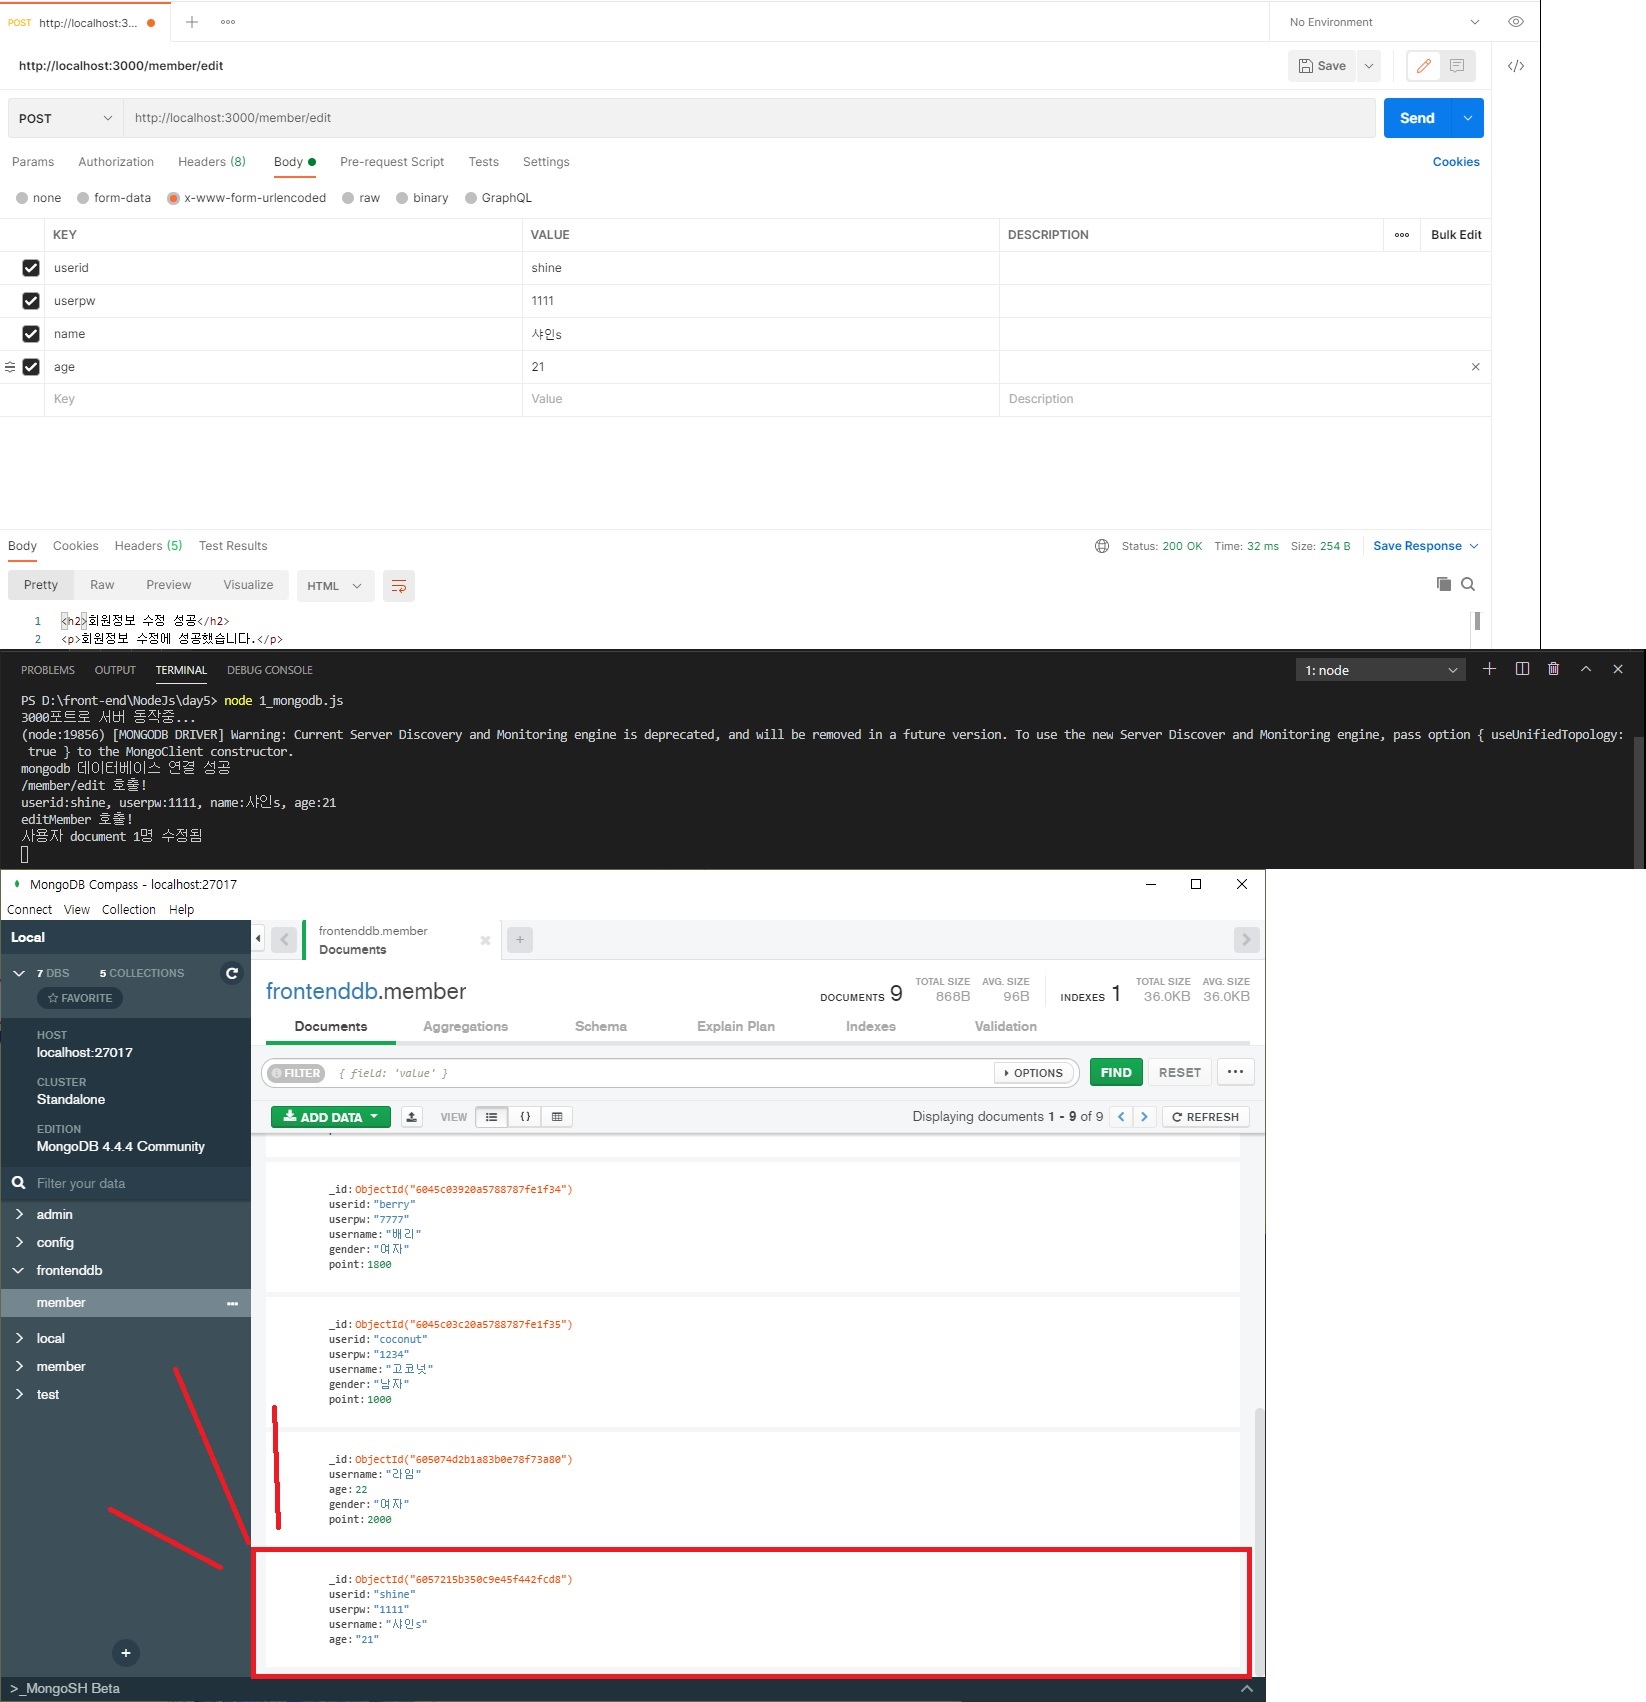
Task: Click the Postman environment quick look eye icon
Action: pos(1516,22)
